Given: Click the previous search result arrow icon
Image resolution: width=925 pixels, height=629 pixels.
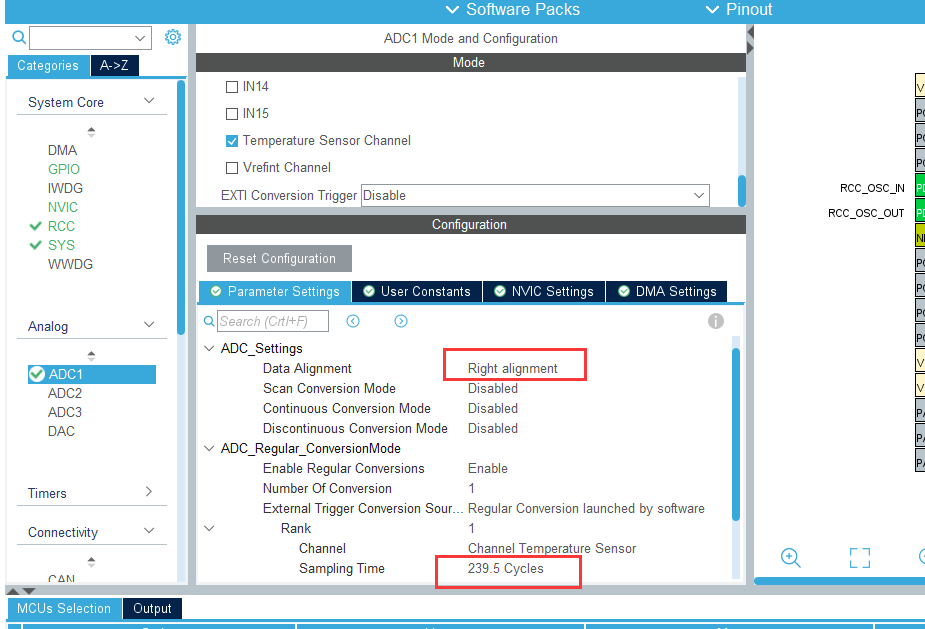Looking at the screenshot, I should (x=353, y=321).
